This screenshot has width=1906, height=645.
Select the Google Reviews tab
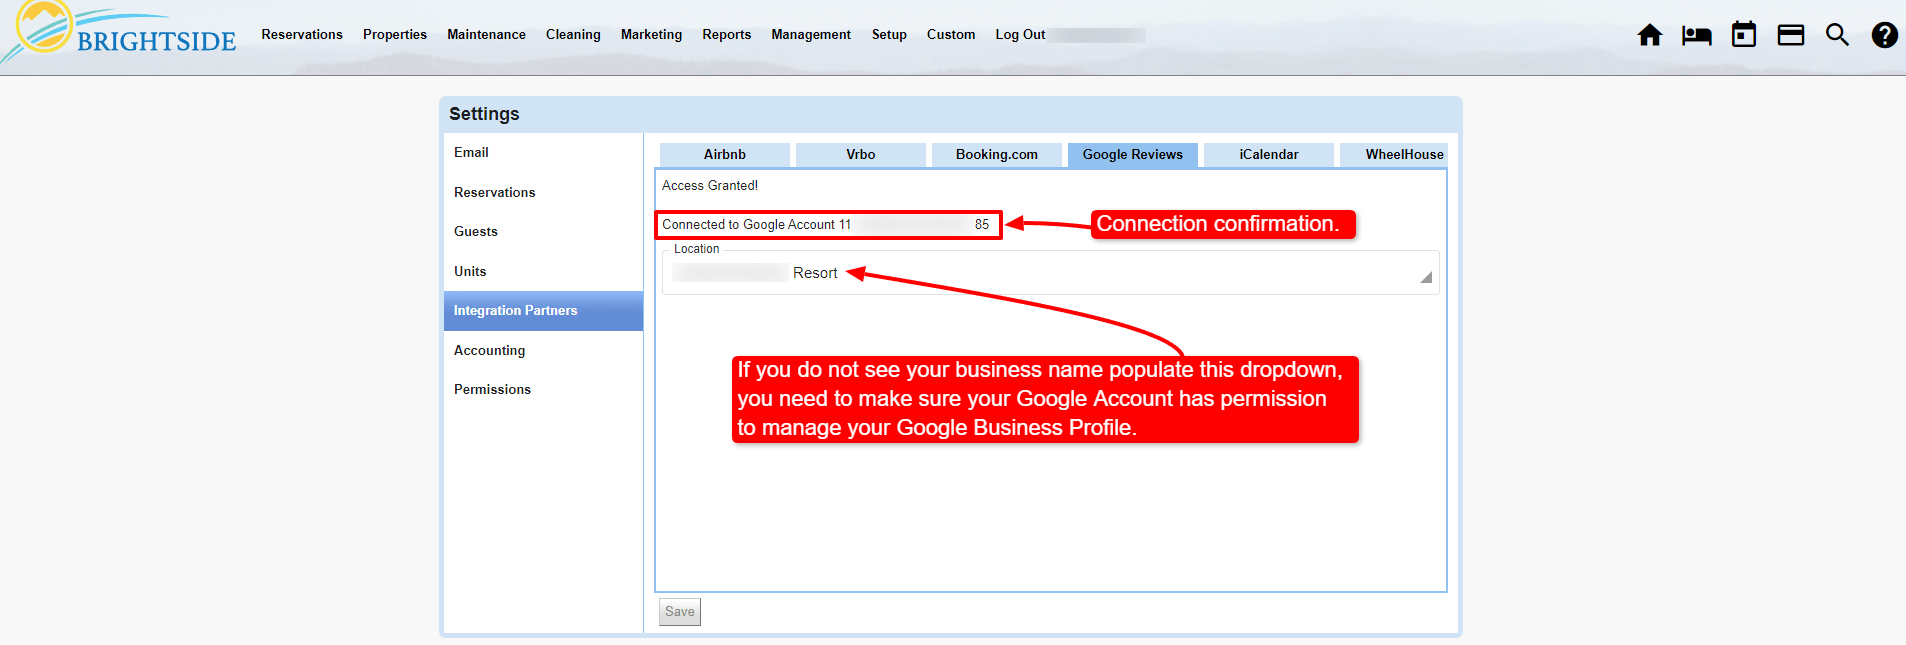(x=1133, y=154)
